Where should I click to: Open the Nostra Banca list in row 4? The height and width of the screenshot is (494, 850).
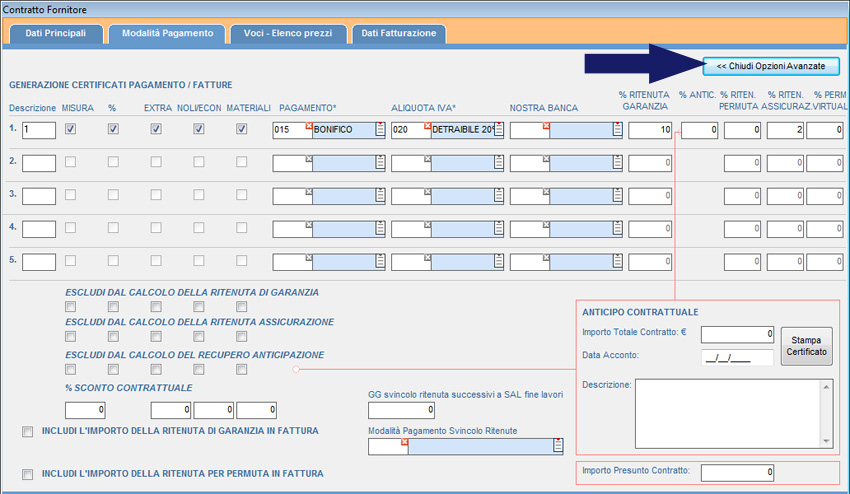617,229
